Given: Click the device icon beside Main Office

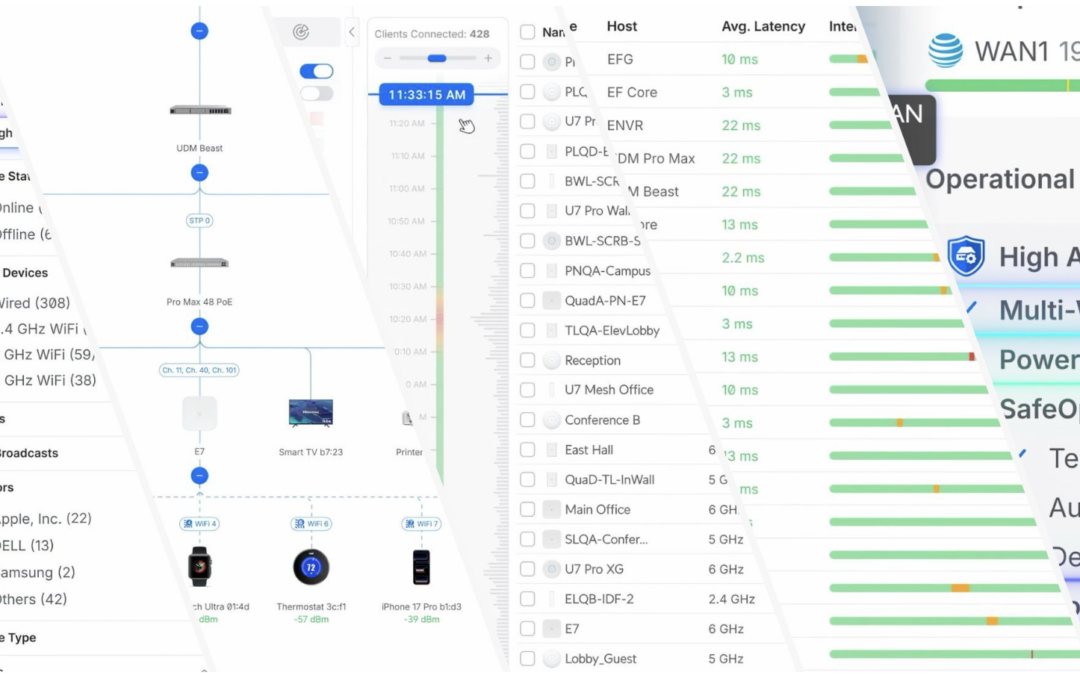Looking at the screenshot, I should point(551,509).
